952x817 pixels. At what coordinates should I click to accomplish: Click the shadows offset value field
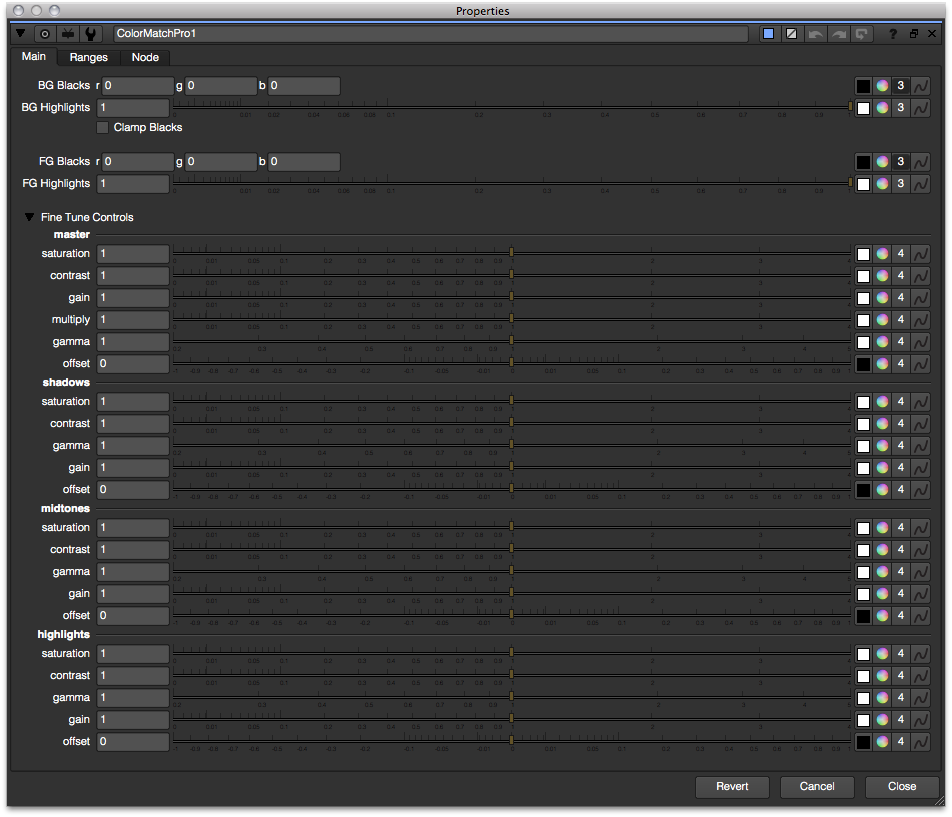[x=133, y=489]
